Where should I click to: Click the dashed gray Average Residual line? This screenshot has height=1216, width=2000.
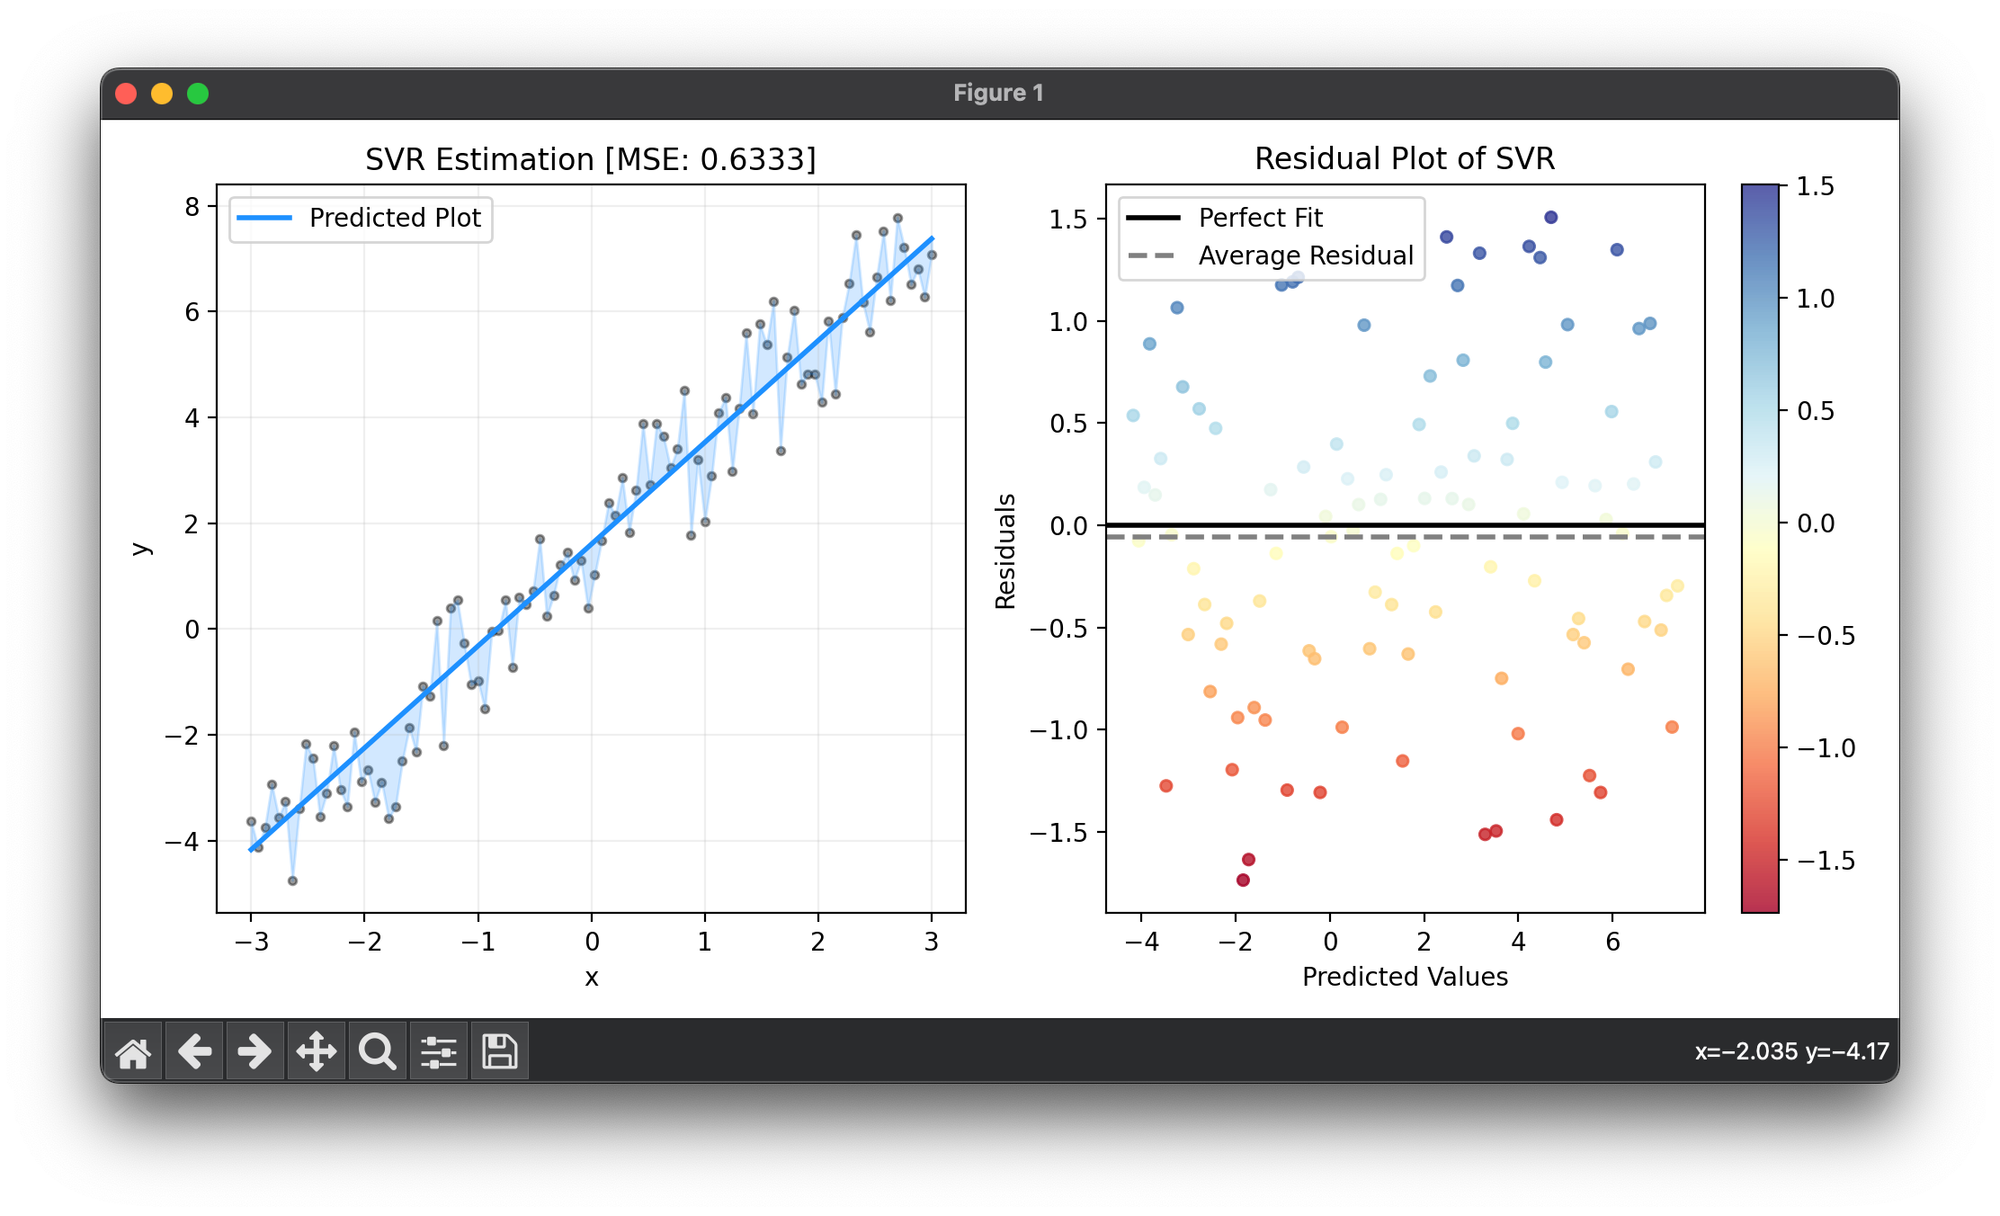pos(1404,537)
